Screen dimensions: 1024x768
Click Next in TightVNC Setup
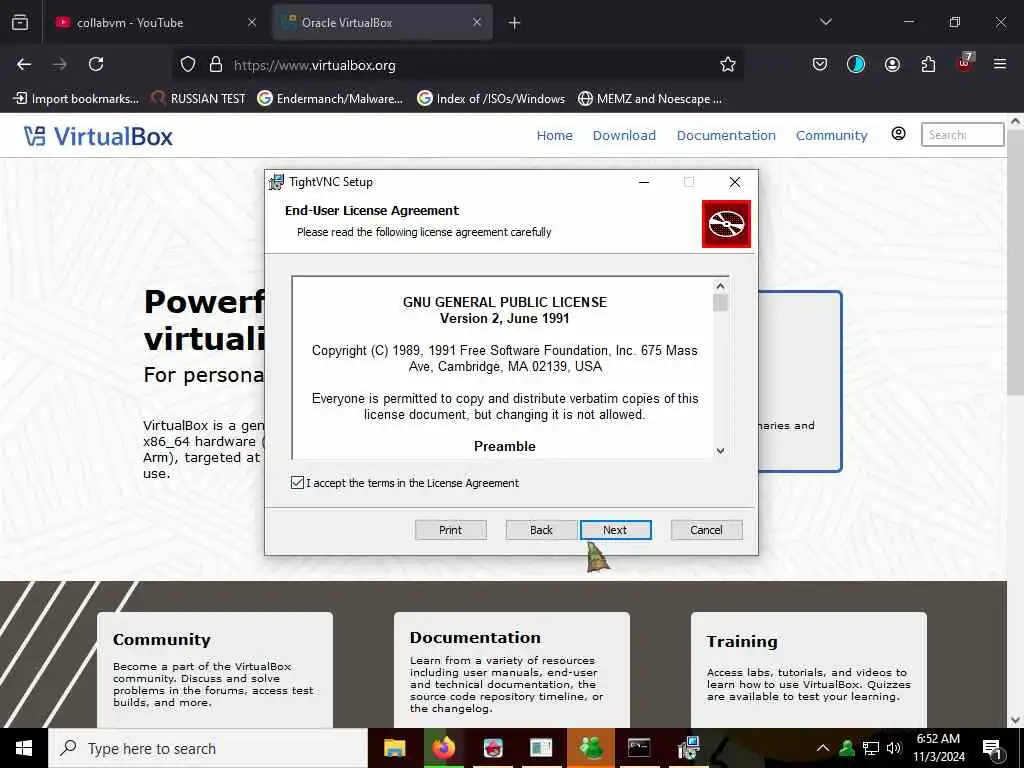pos(615,530)
